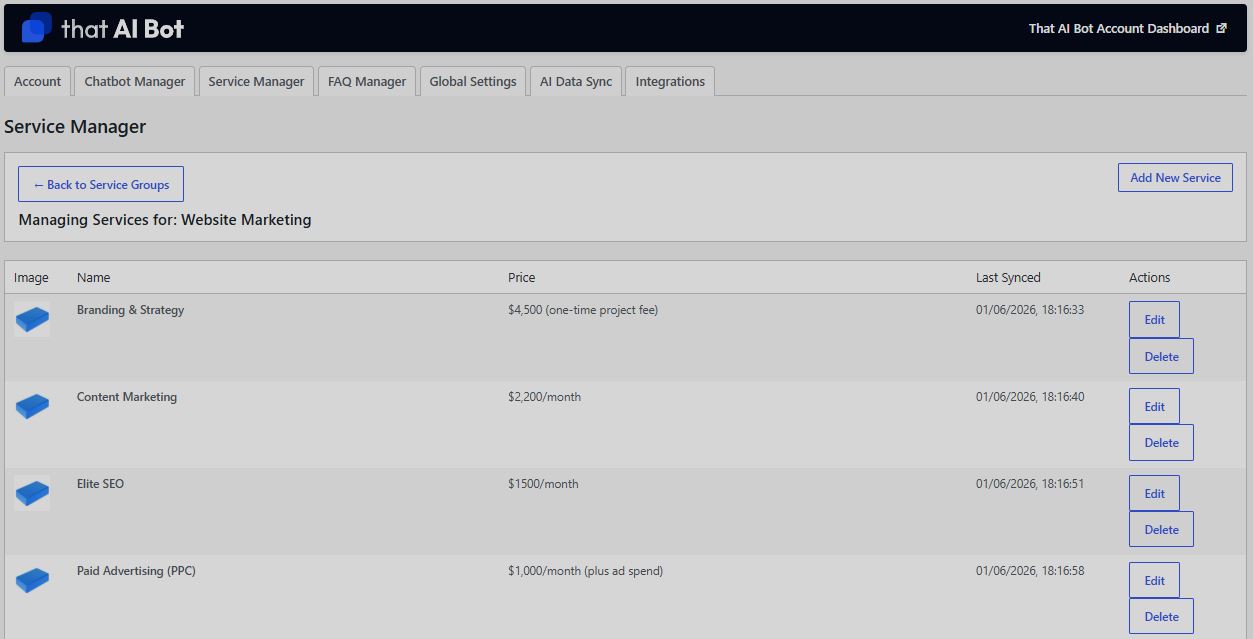Image resolution: width=1253 pixels, height=639 pixels.
Task: Edit the Elite SEO service
Action: pyautogui.click(x=1154, y=493)
